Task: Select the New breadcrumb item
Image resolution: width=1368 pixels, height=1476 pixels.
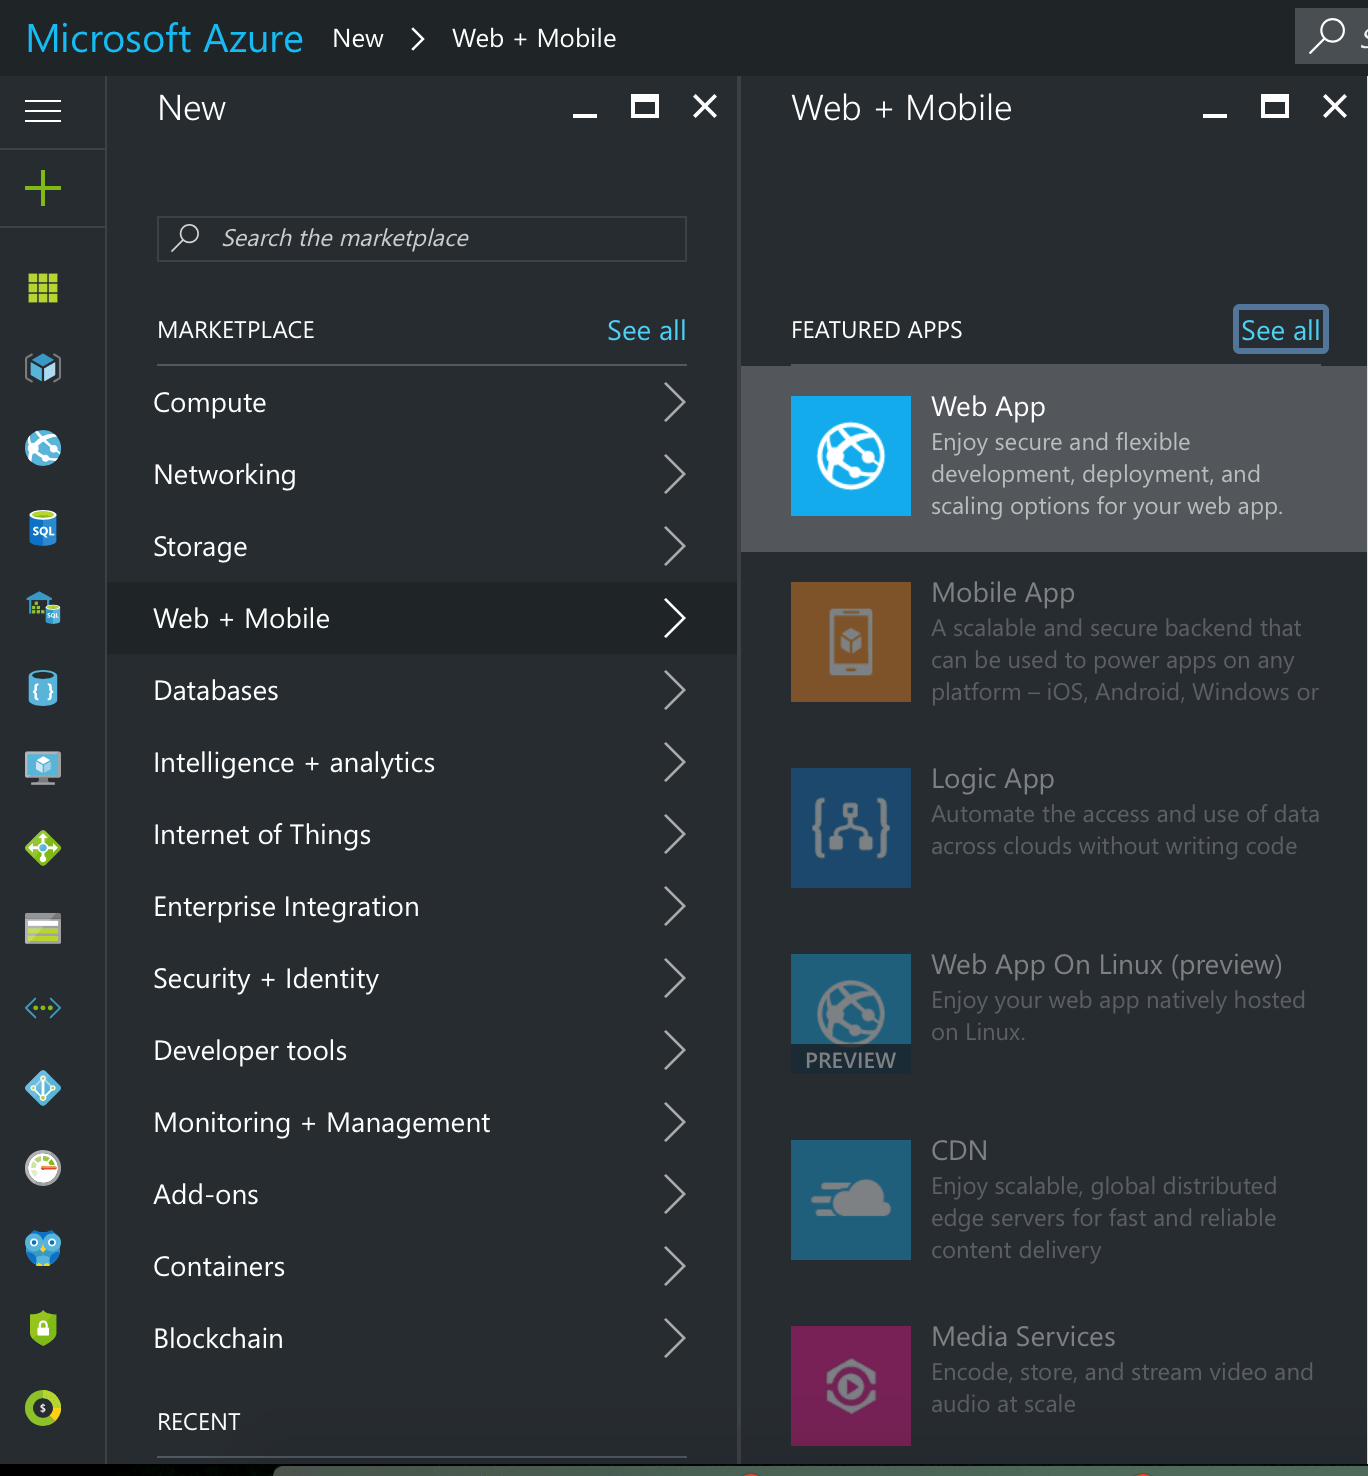Action: 357,38
